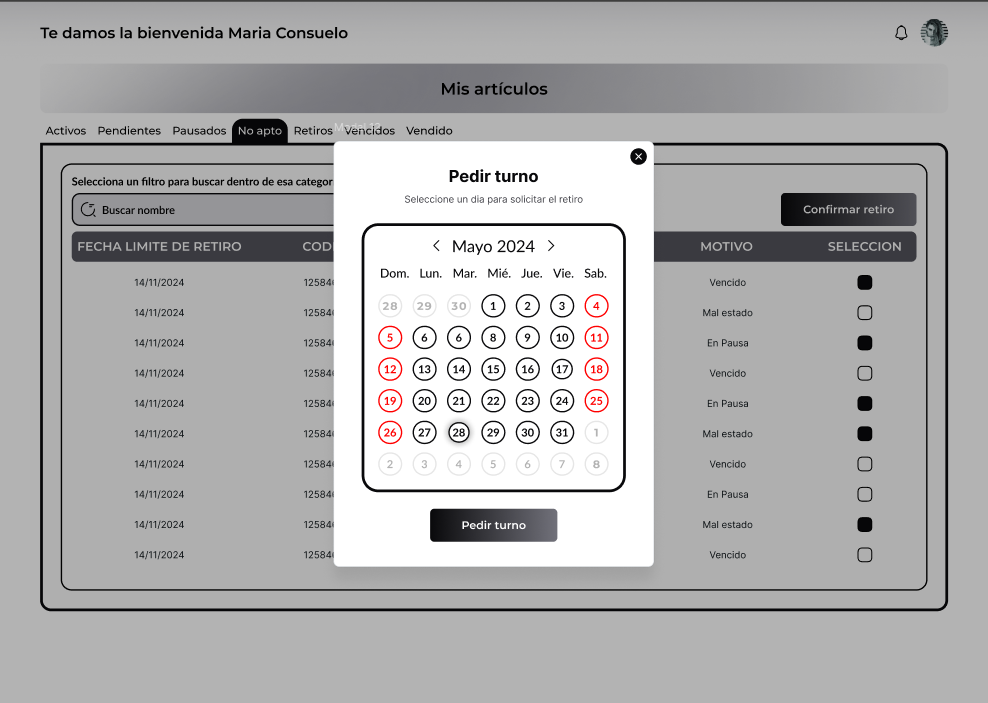Select day 31 in the calendar
This screenshot has width=988, height=703.
(x=562, y=433)
